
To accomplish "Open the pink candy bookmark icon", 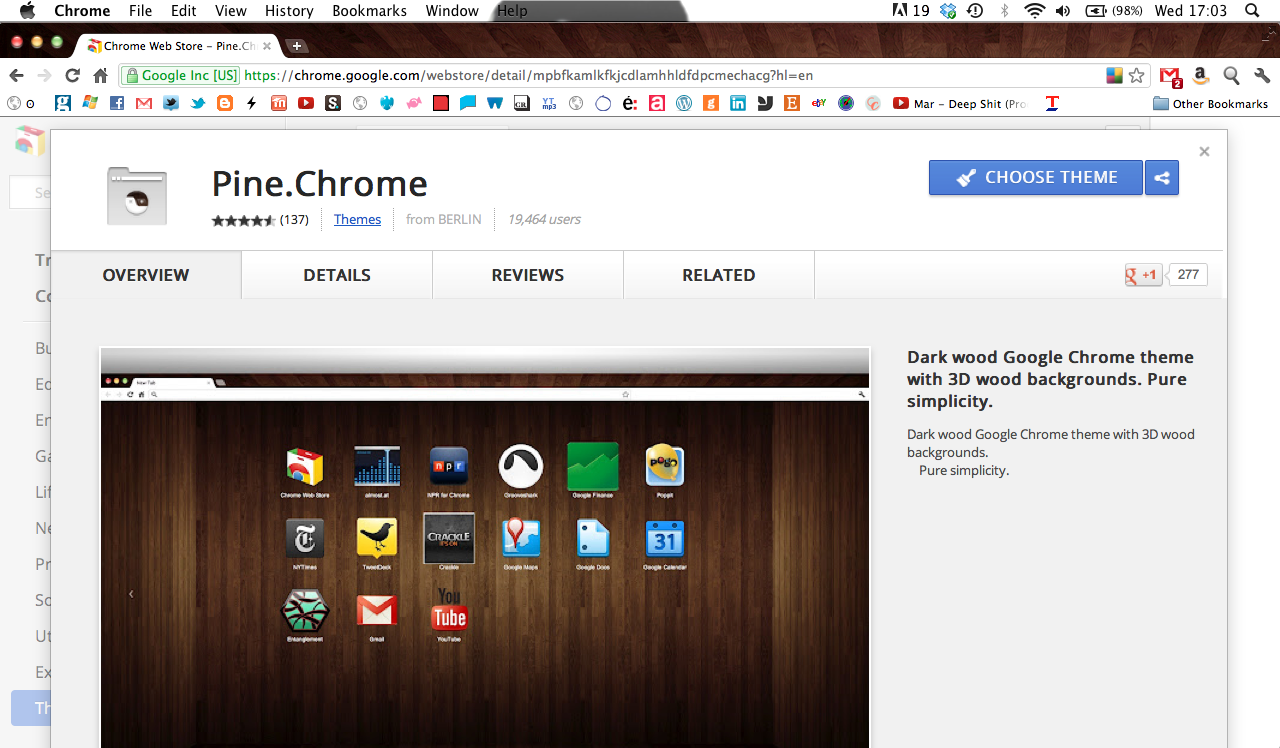I will (x=414, y=103).
